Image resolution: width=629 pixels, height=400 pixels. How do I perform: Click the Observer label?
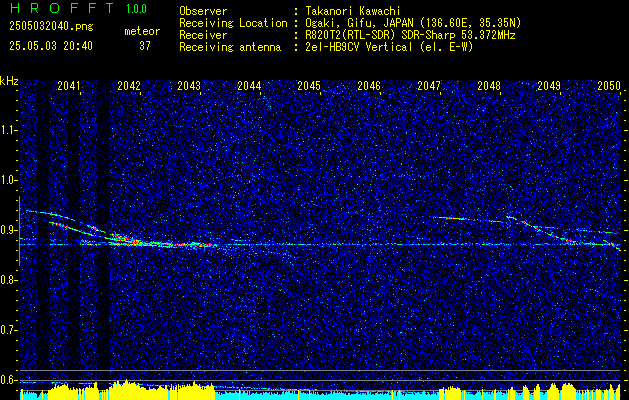[203, 11]
